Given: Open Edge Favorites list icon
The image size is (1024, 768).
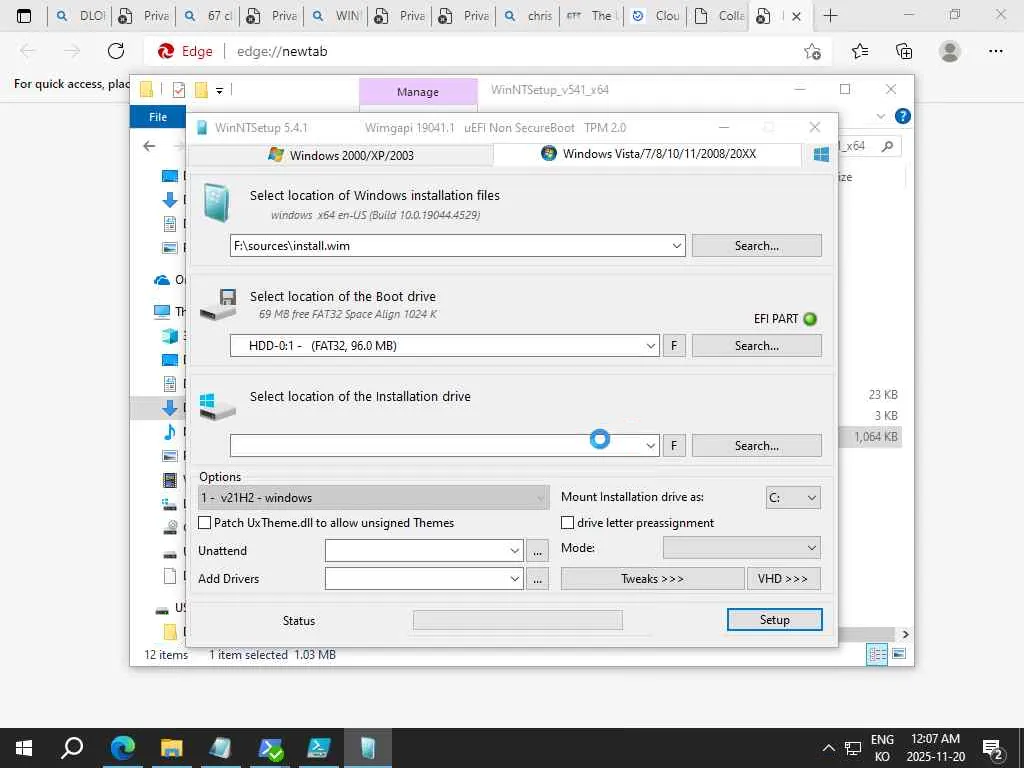Looking at the screenshot, I should point(859,51).
